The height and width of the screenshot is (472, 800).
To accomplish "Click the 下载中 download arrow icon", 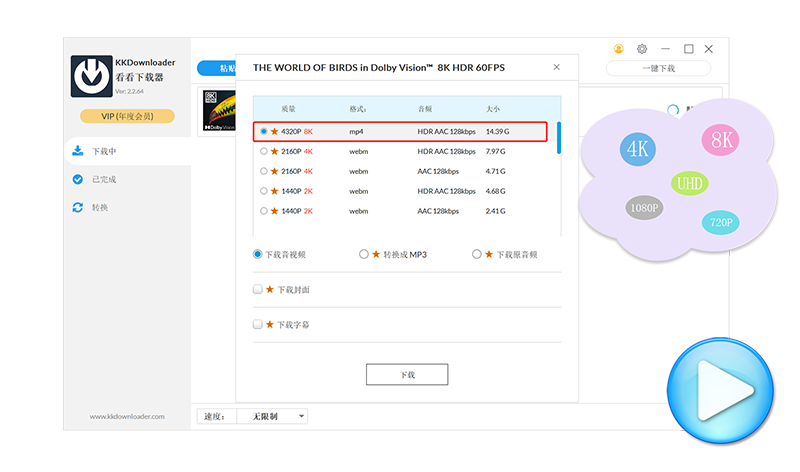I will tap(77, 151).
